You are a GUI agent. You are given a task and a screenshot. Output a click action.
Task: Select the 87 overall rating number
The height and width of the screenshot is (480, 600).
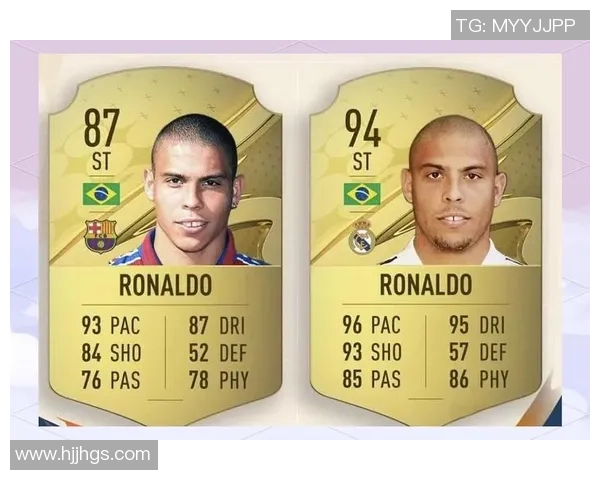click(x=101, y=128)
